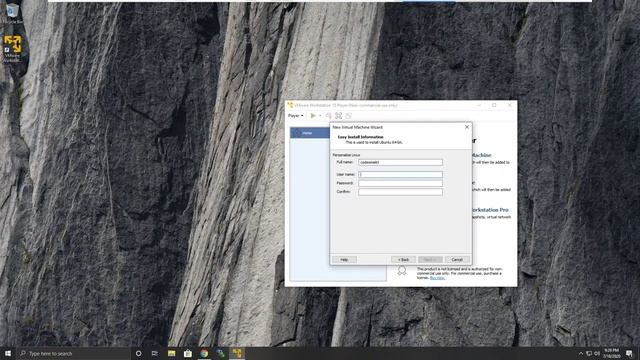The width and height of the screenshot is (640, 360).
Task: Open the Recycle Bin desktop icon
Action: tap(12, 13)
